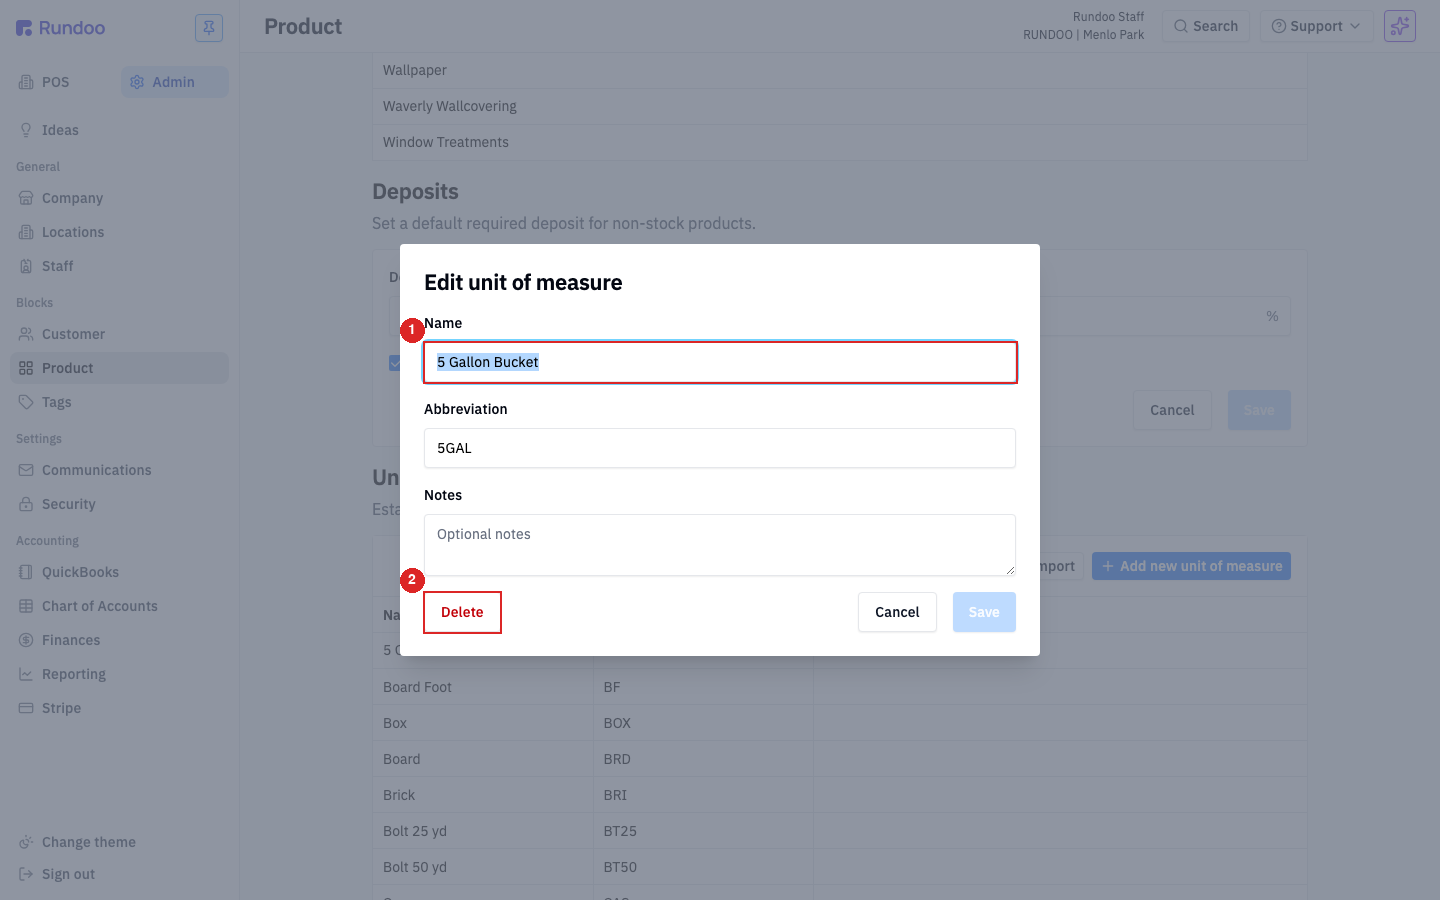Open the Search button in the header
Viewport: 1440px width, 900px height.
point(1206,26)
